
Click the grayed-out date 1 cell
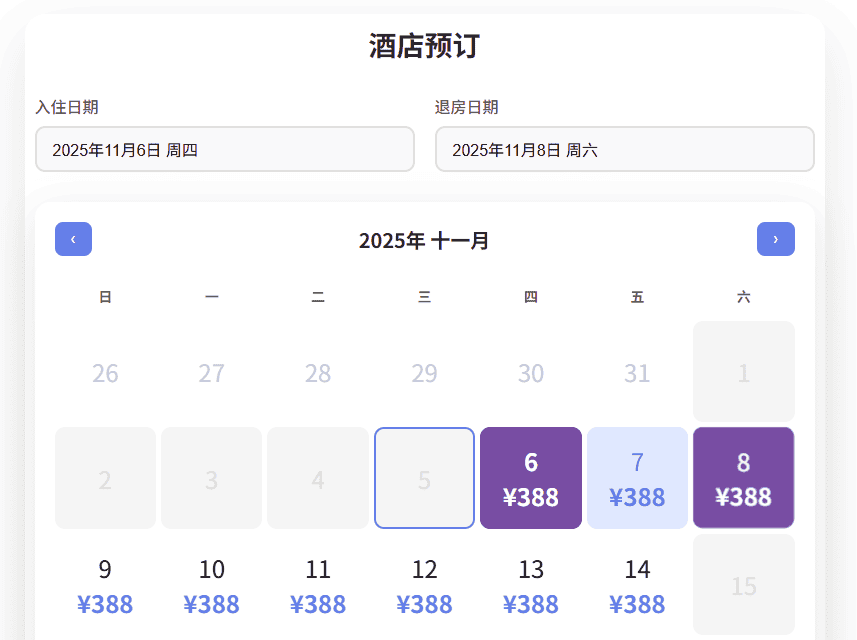point(743,371)
